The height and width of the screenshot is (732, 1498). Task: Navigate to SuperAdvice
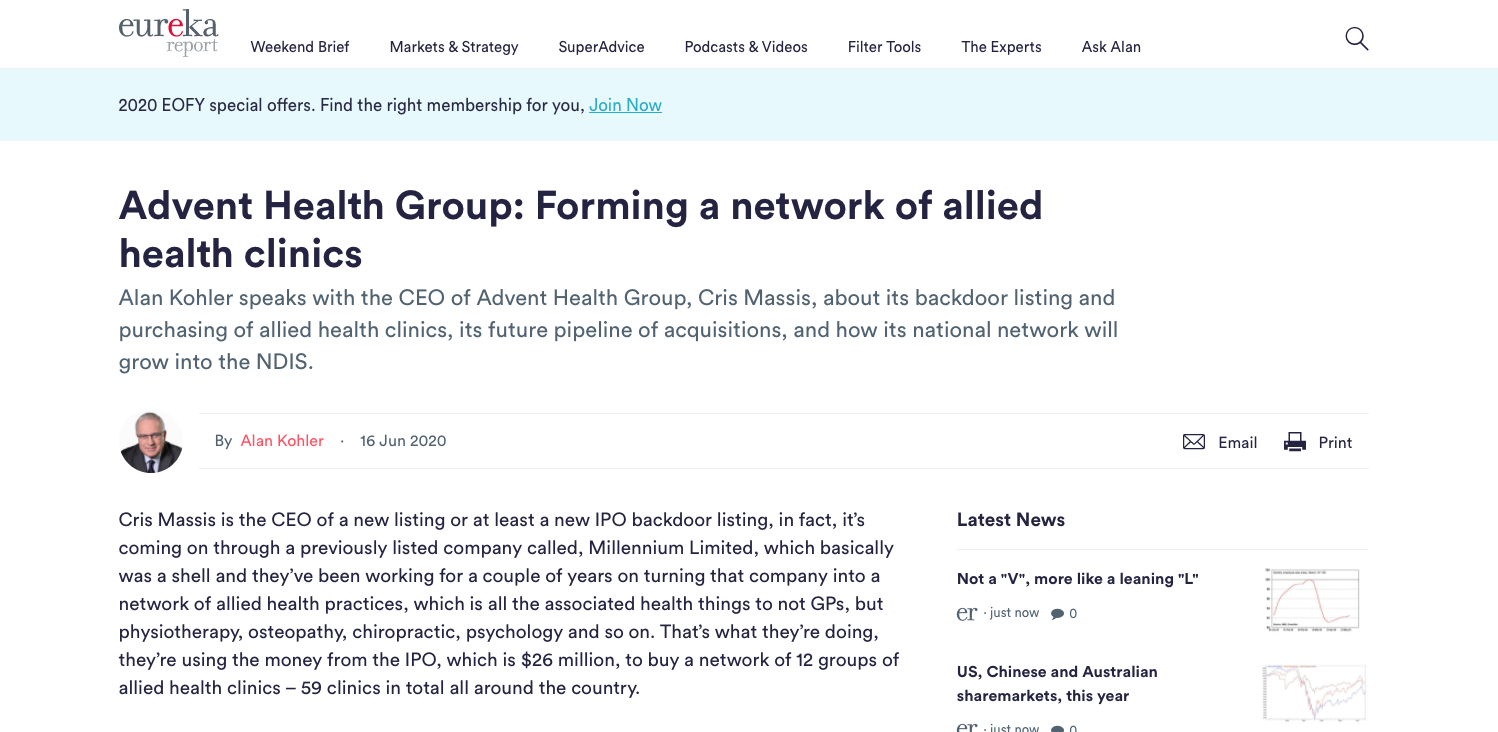point(601,47)
